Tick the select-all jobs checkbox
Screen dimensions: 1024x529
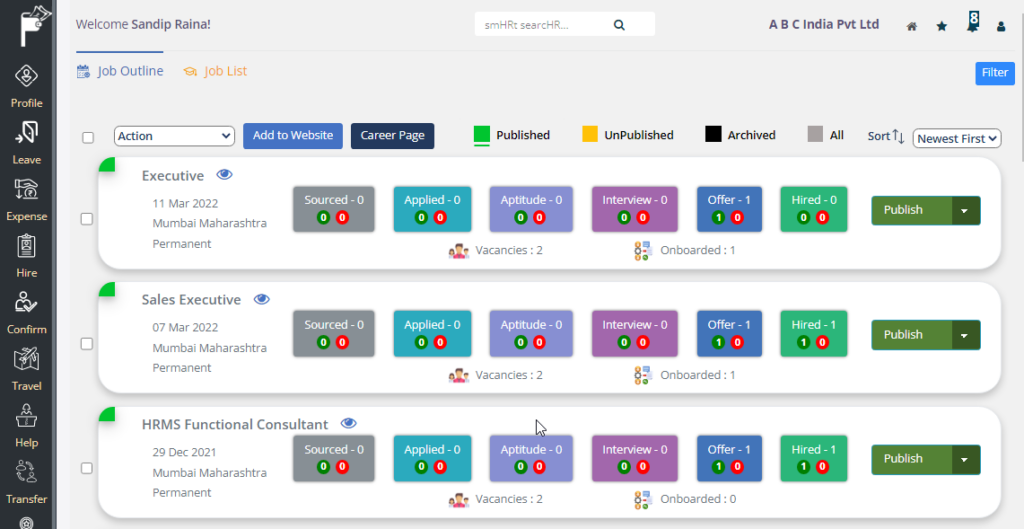click(x=88, y=137)
